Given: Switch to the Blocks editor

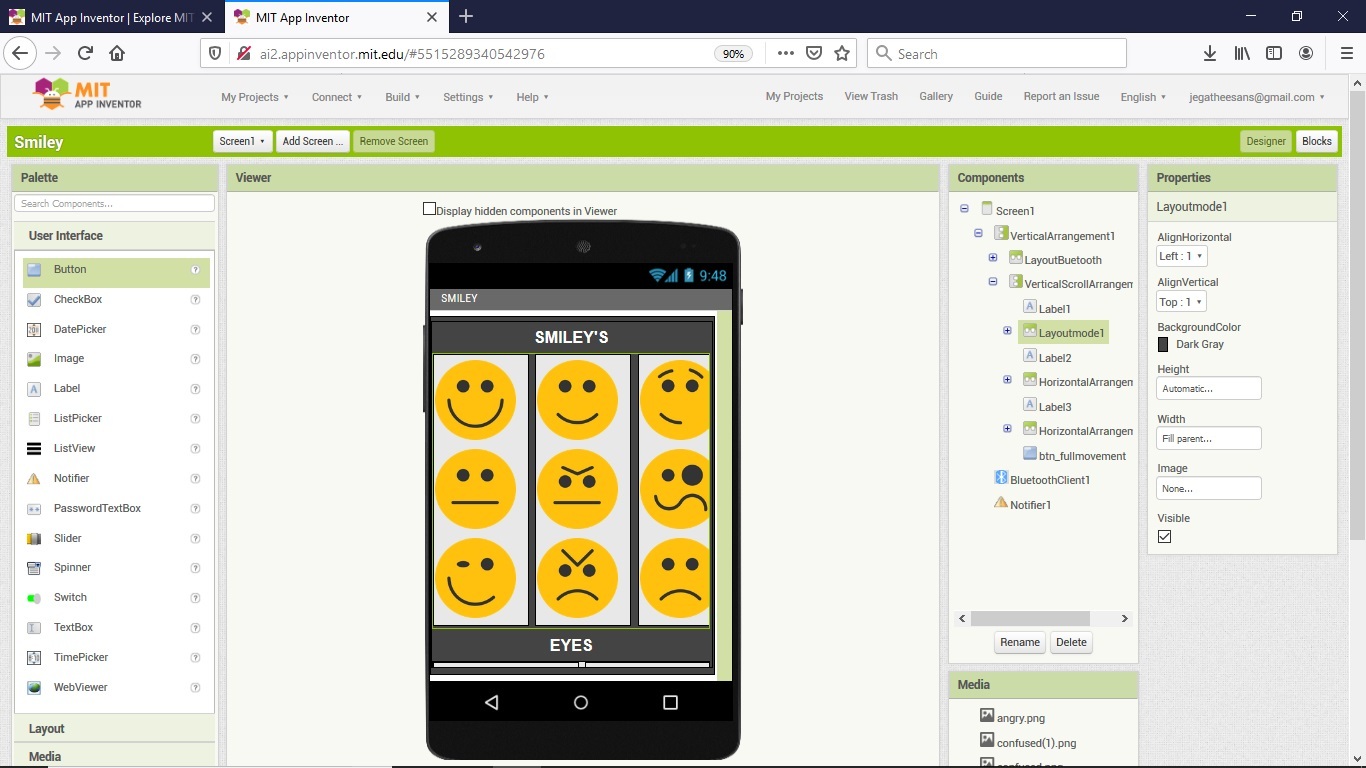Looking at the screenshot, I should [x=1317, y=141].
